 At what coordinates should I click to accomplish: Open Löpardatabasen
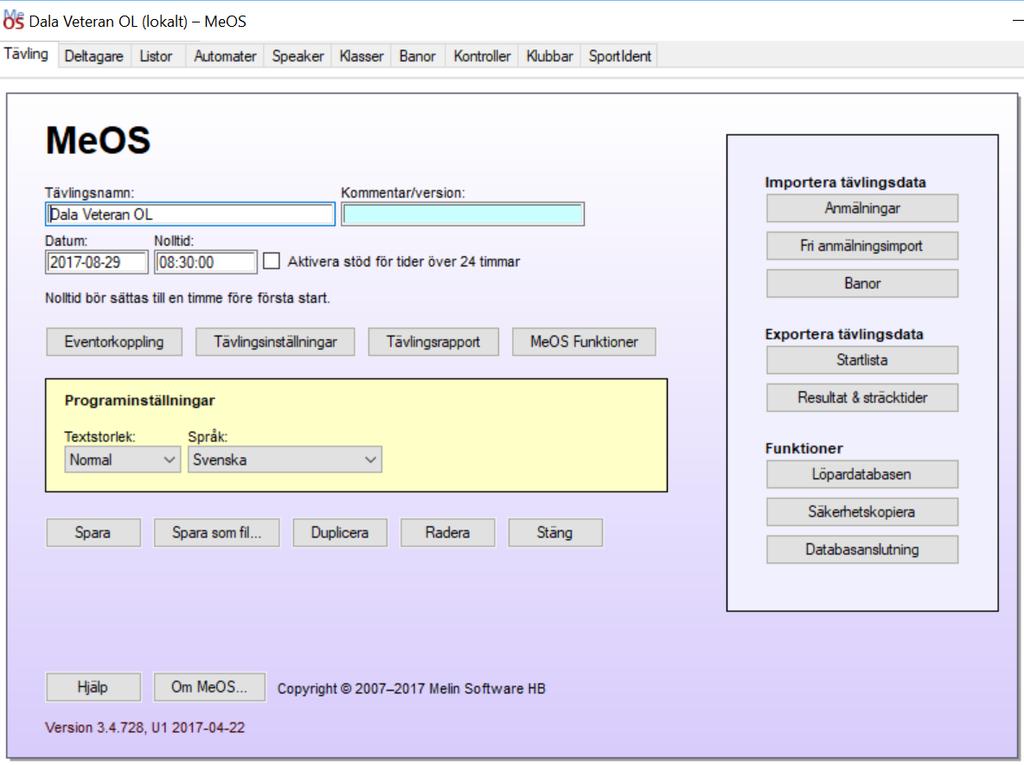coord(862,474)
